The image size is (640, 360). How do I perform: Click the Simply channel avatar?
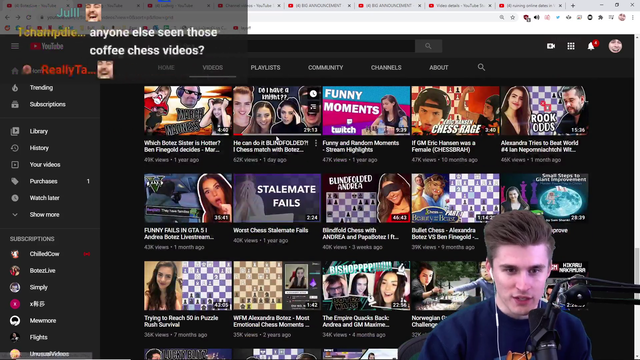click(x=15, y=287)
